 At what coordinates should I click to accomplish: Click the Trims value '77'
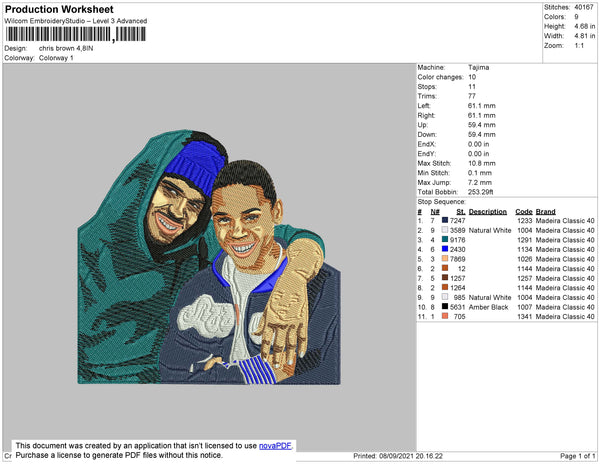pos(472,96)
